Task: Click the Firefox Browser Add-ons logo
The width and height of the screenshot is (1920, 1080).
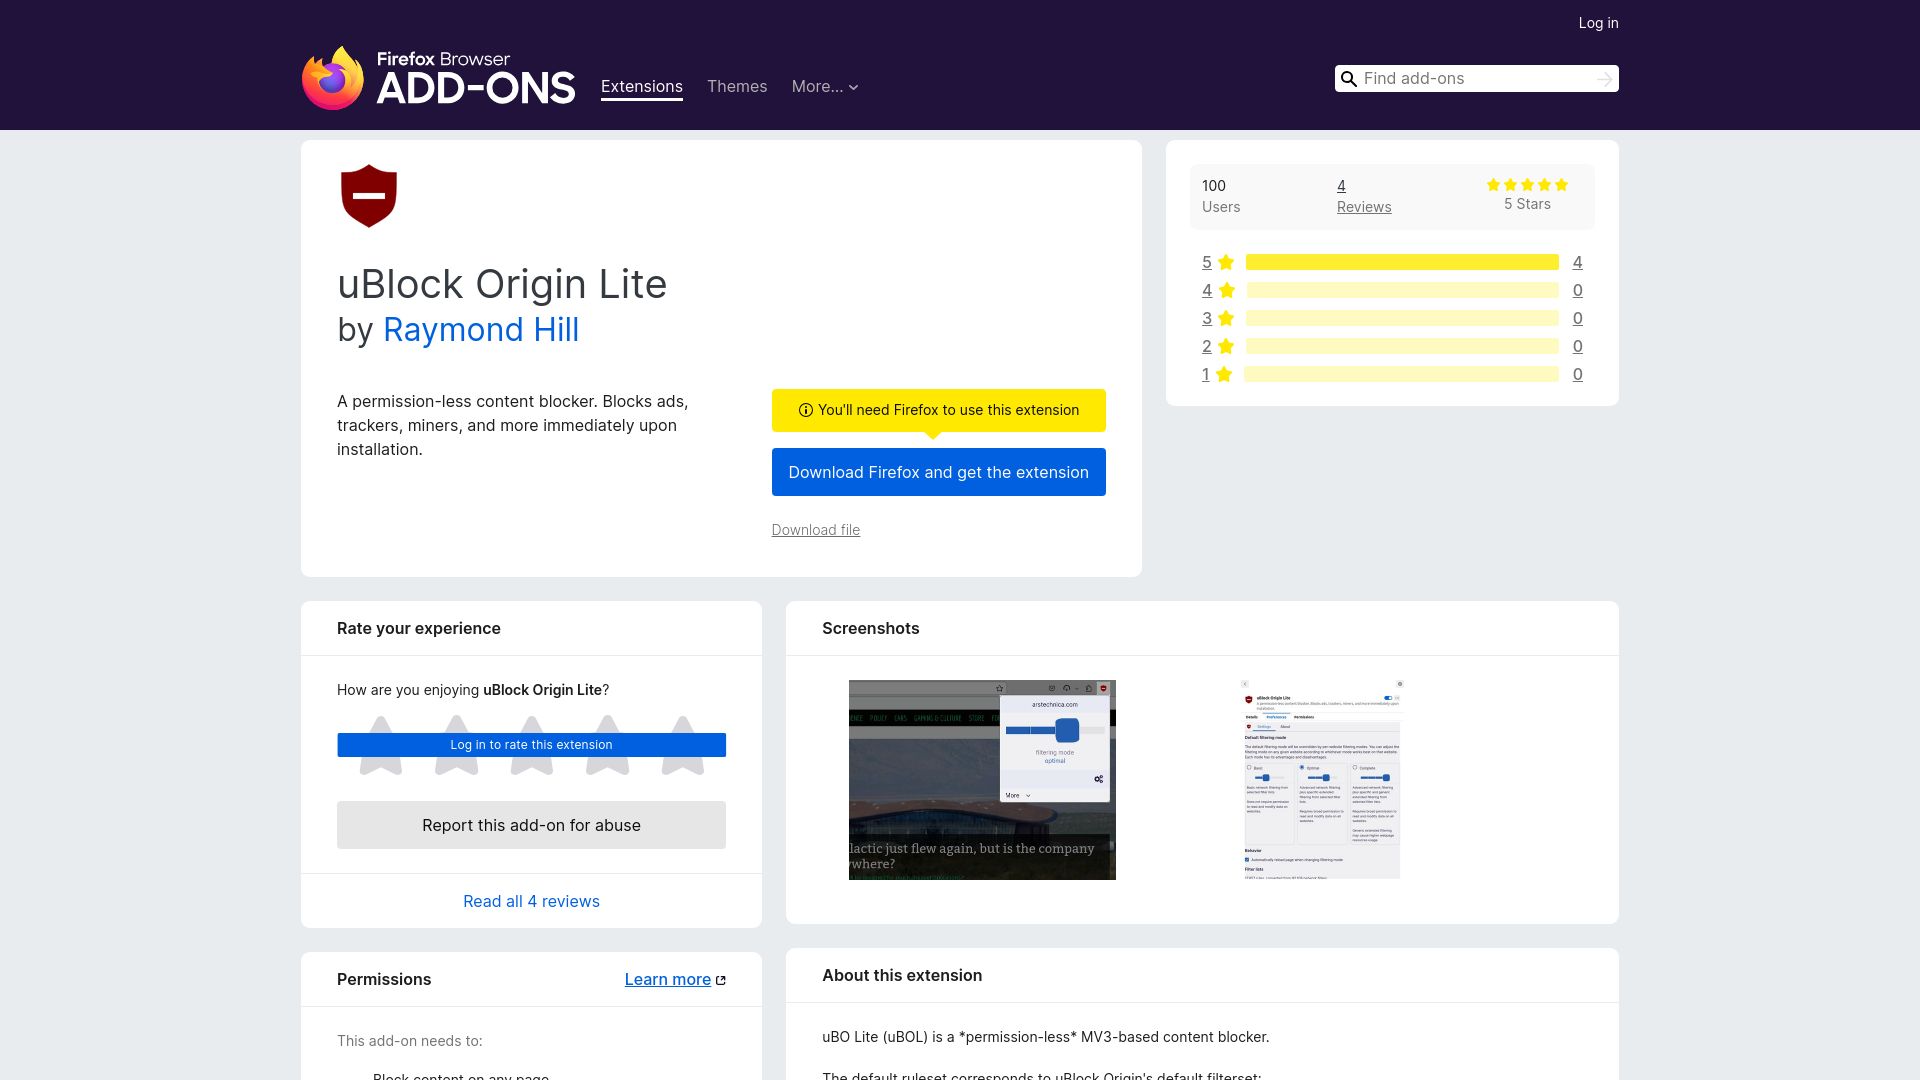Action: click(x=438, y=78)
